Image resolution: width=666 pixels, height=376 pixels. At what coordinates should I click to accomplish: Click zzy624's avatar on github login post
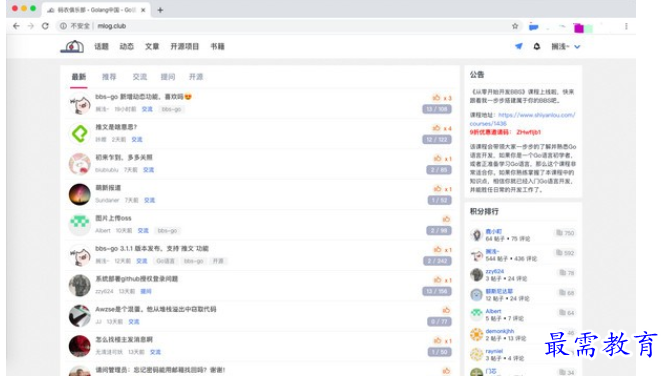pyautogui.click(x=80, y=285)
